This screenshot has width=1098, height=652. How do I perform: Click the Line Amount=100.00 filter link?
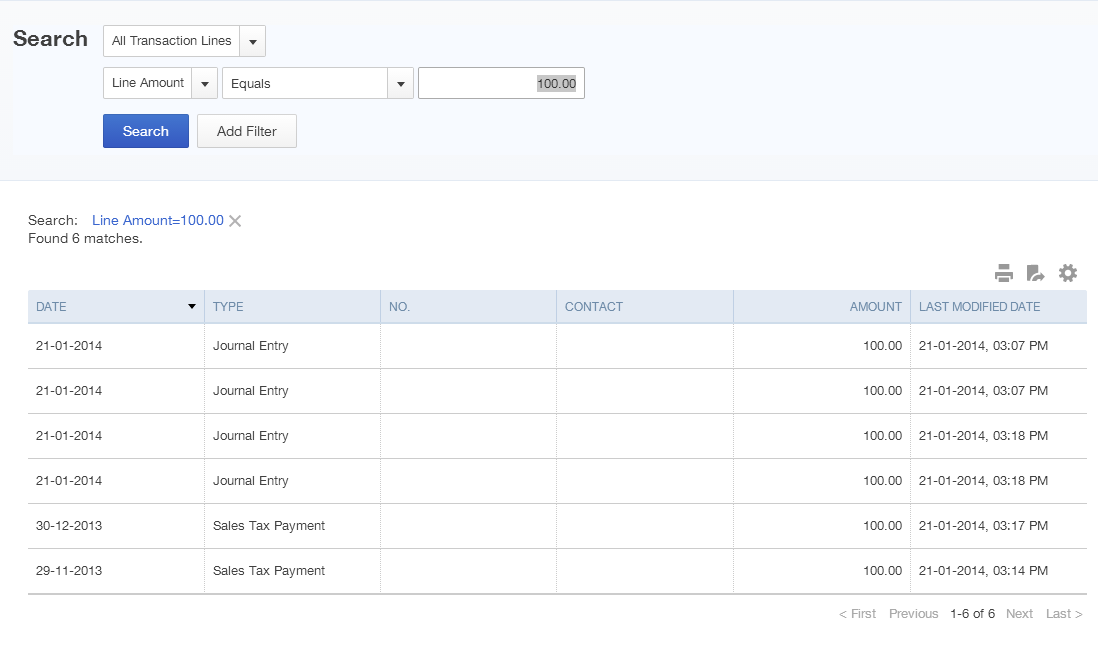(158, 220)
